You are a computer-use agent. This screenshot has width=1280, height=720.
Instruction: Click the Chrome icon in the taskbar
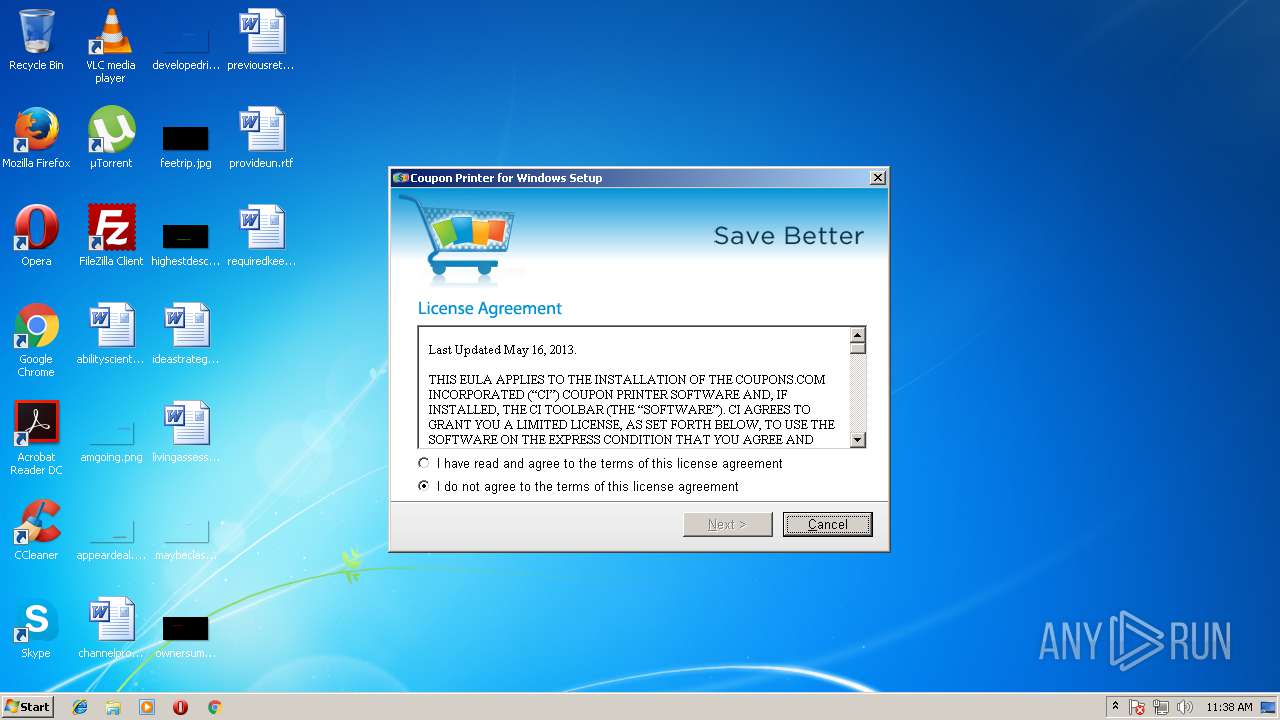pyautogui.click(x=214, y=707)
